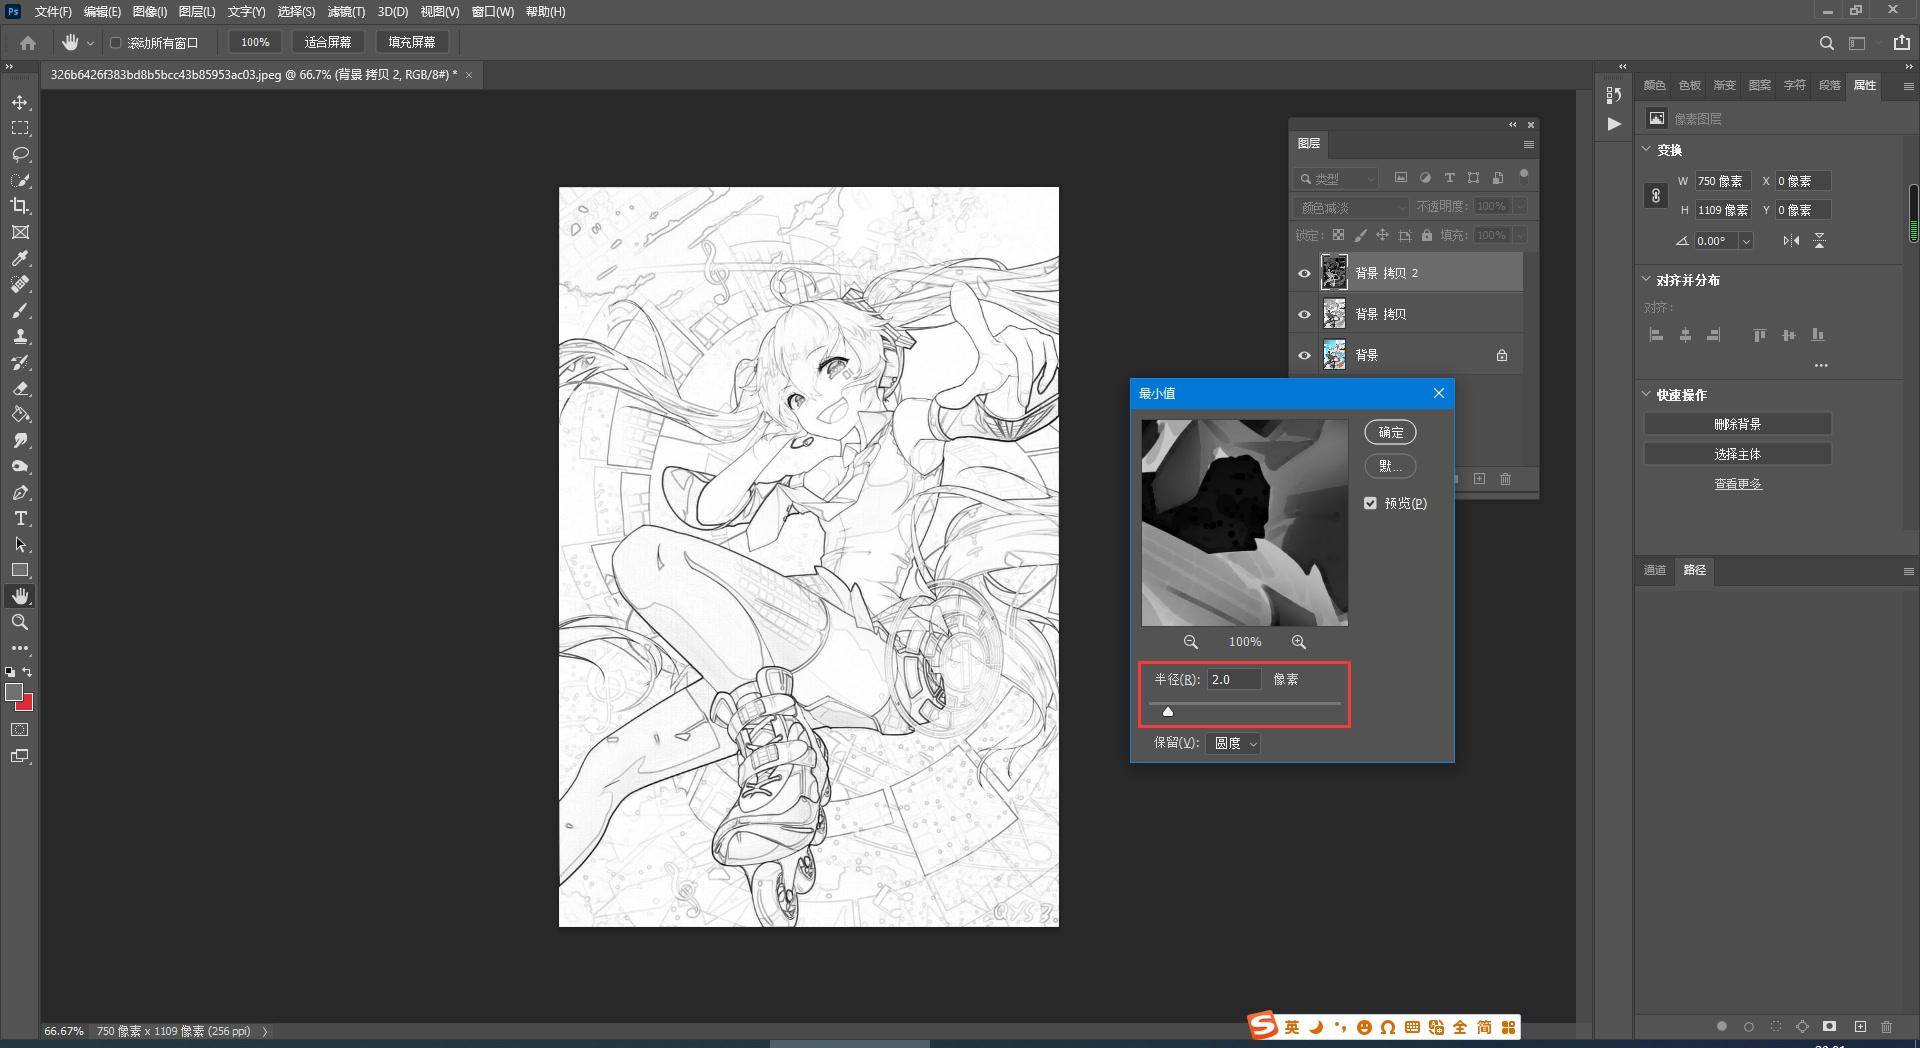Image resolution: width=1920 pixels, height=1048 pixels.
Task: Toggle Quick Mask mode icon
Action: point(20,730)
